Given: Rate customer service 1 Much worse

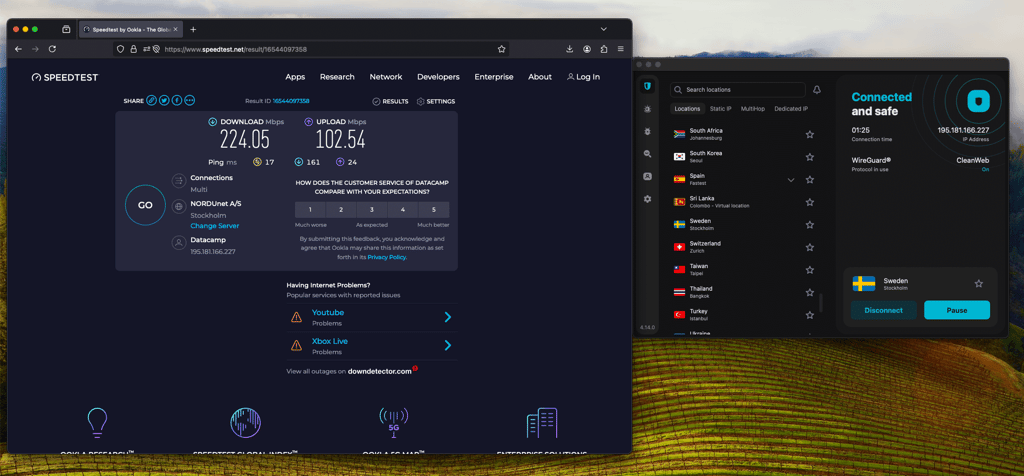Looking at the screenshot, I should (x=310, y=210).
